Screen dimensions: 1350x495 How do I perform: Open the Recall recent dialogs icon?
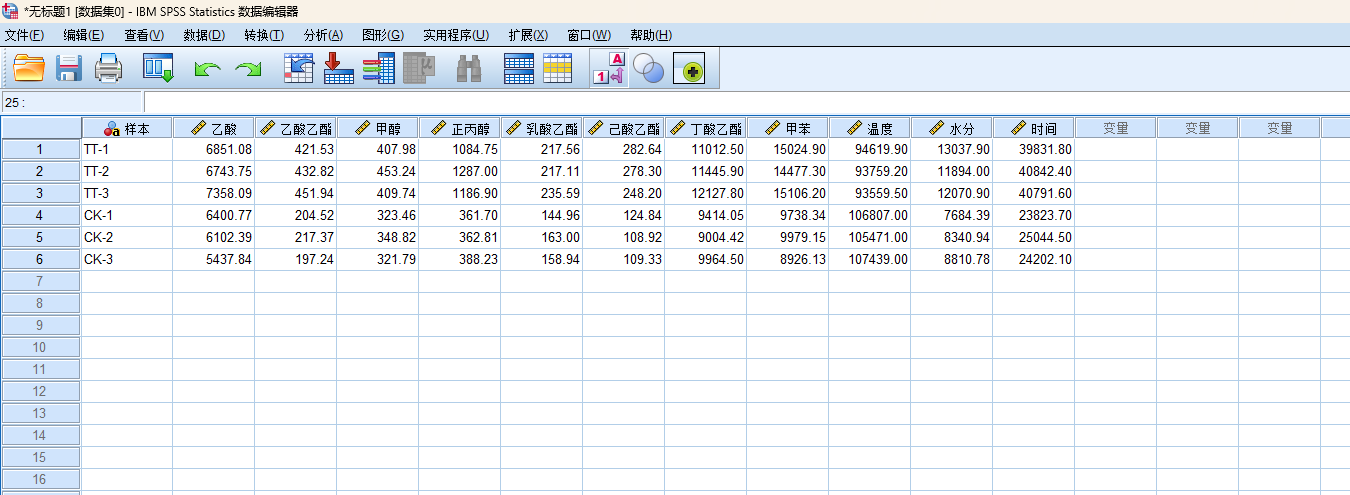coord(158,69)
